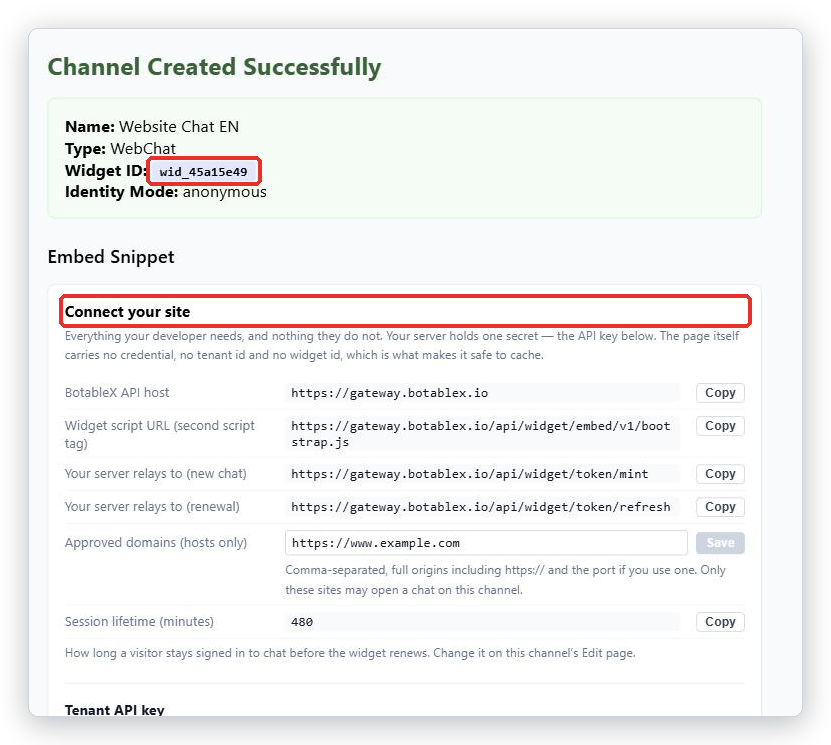Click the Comma-separated full origins hint text
The height and width of the screenshot is (745, 831).
click(505, 580)
